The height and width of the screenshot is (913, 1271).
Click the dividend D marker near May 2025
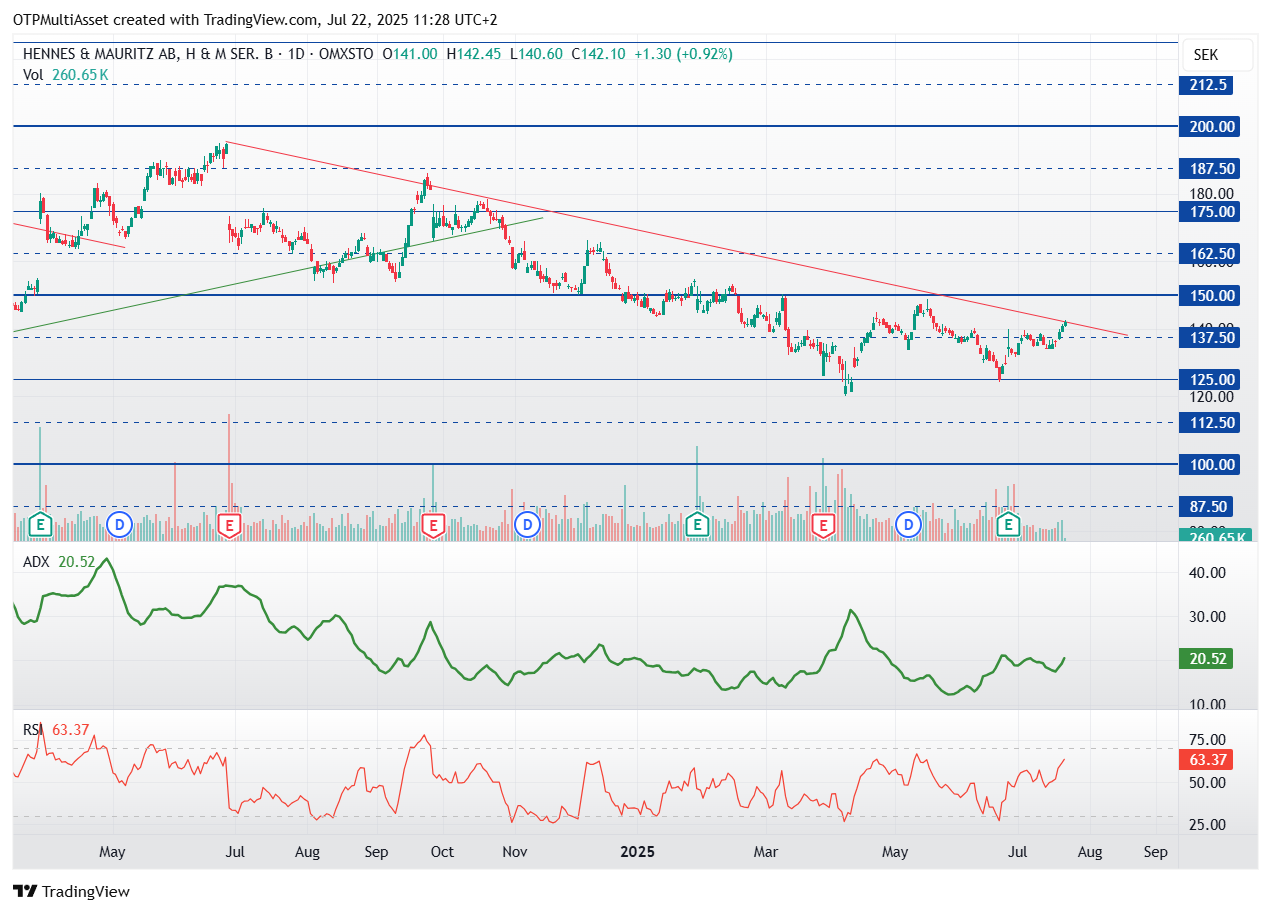[908, 524]
